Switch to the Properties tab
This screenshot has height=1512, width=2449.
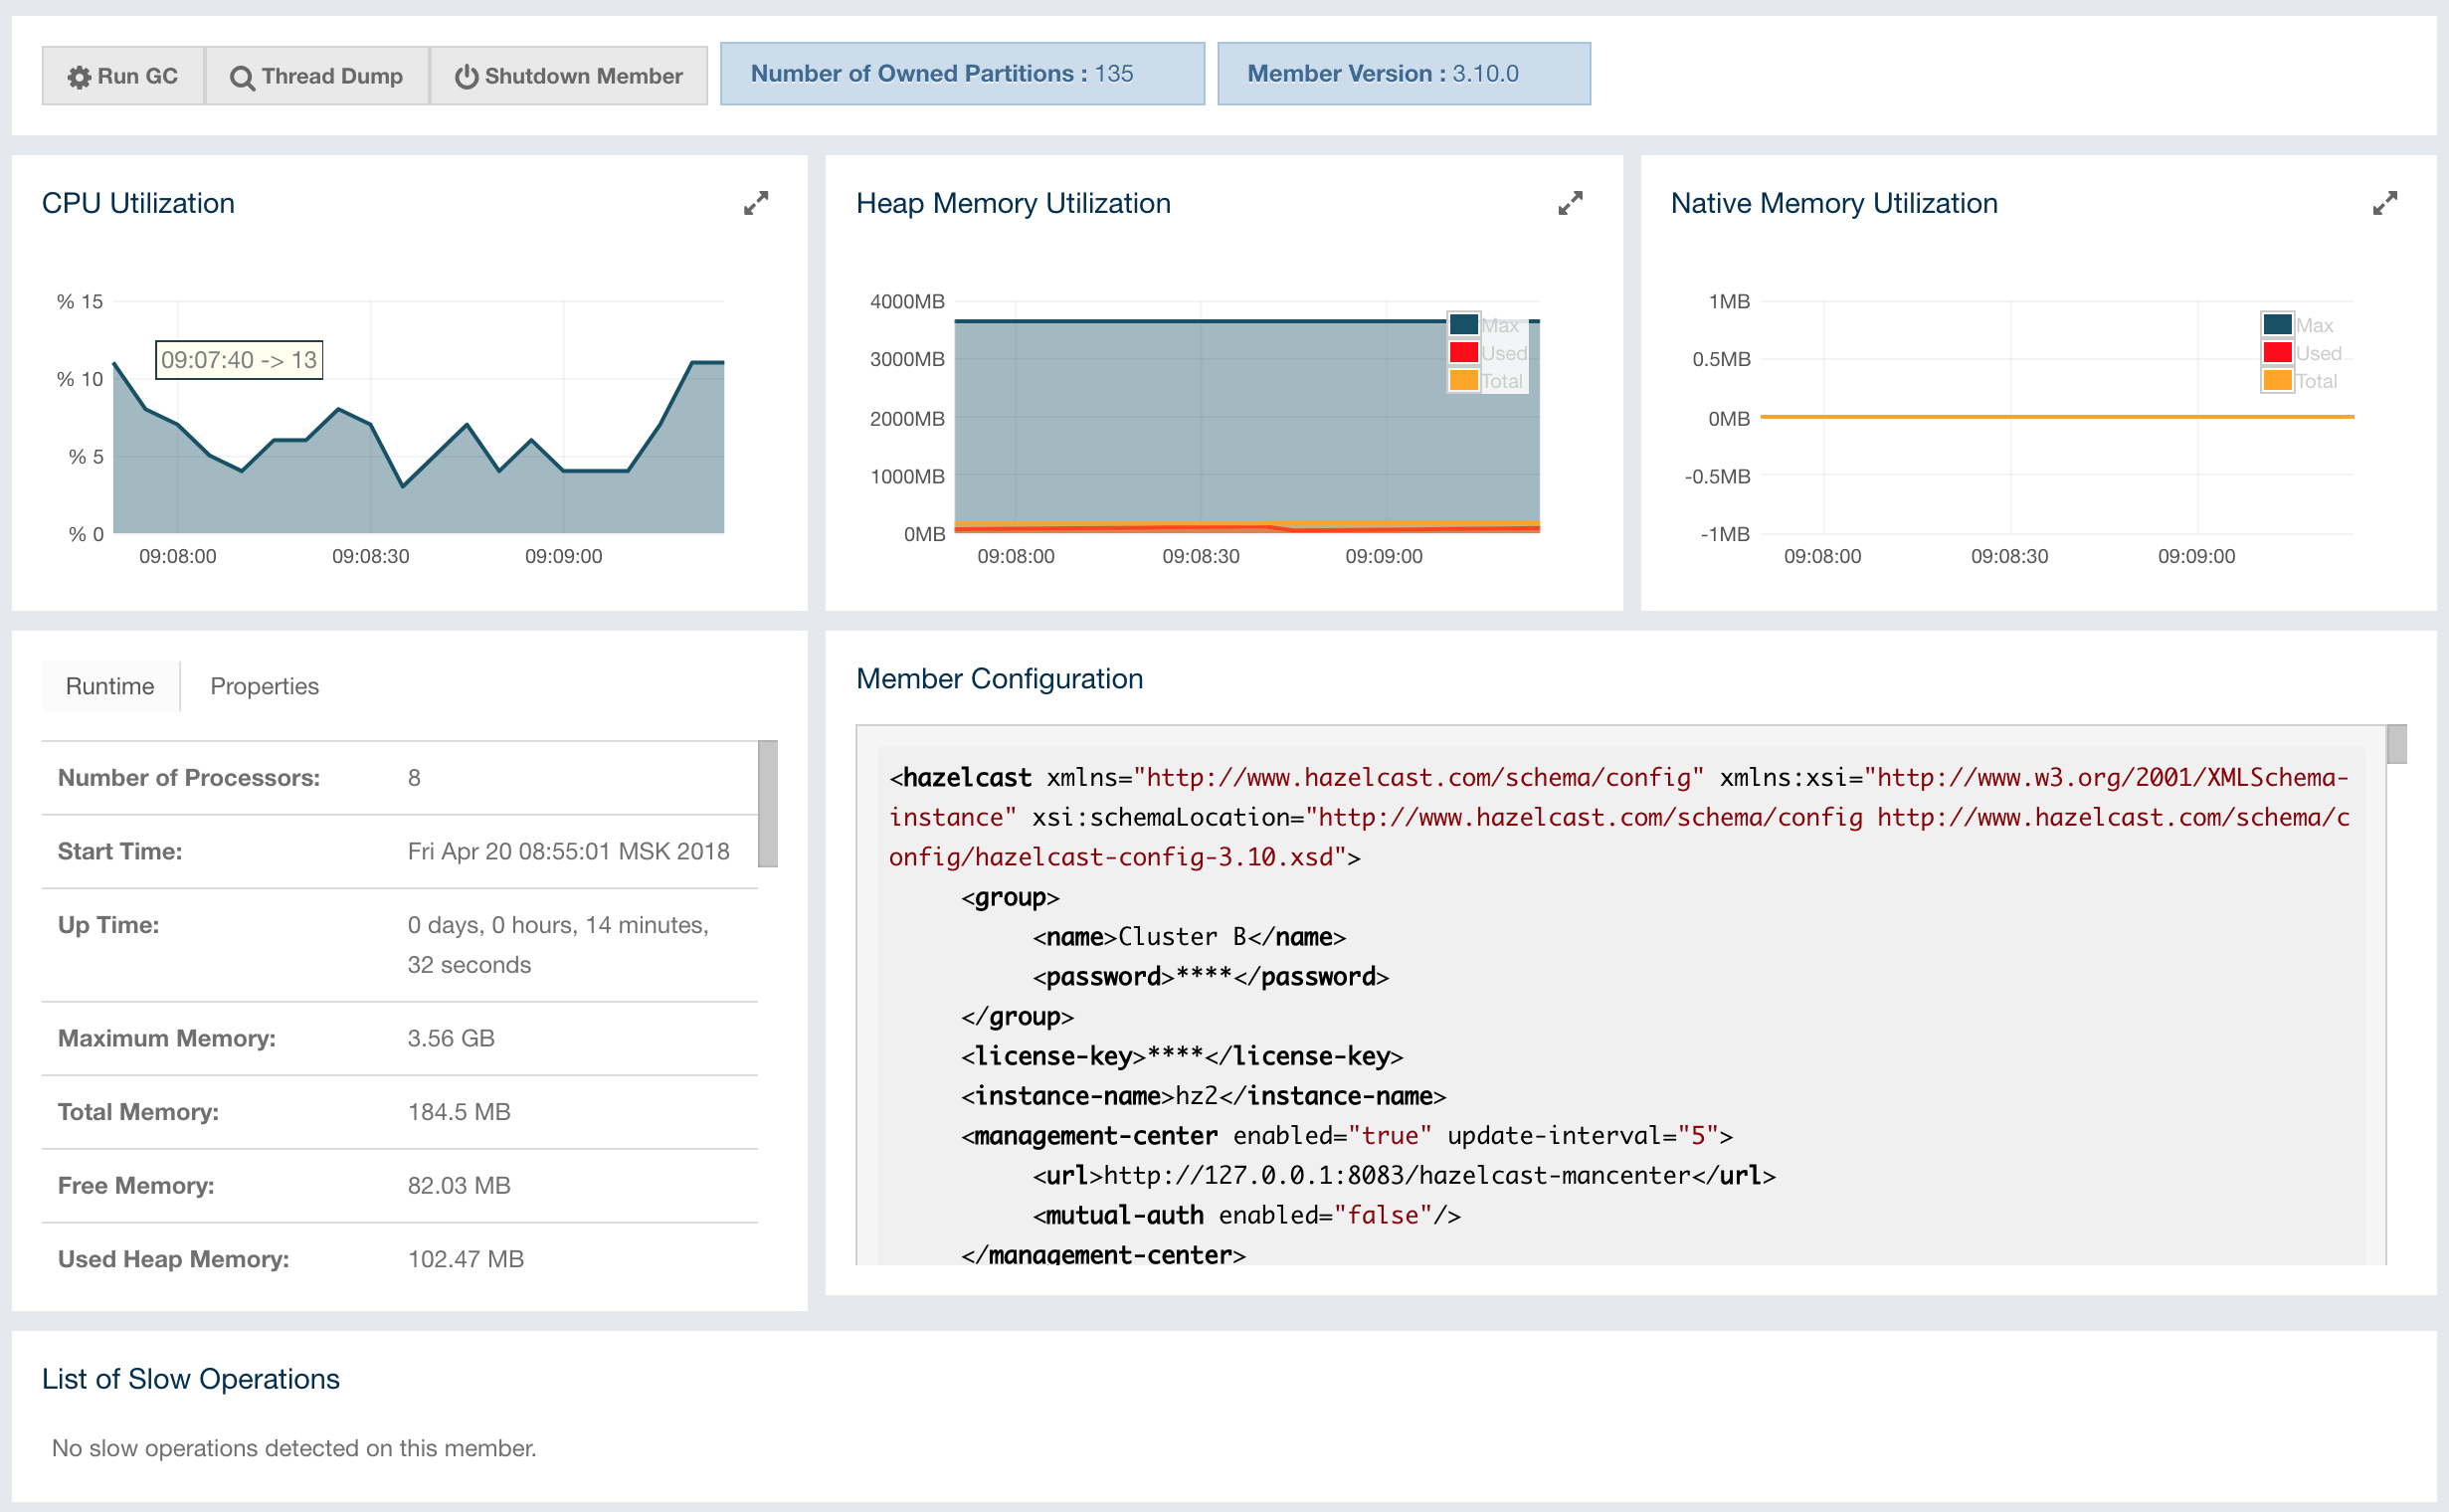pyautogui.click(x=266, y=686)
